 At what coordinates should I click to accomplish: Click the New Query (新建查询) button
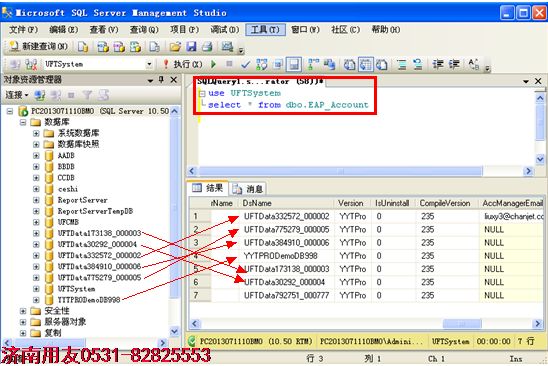point(38,46)
